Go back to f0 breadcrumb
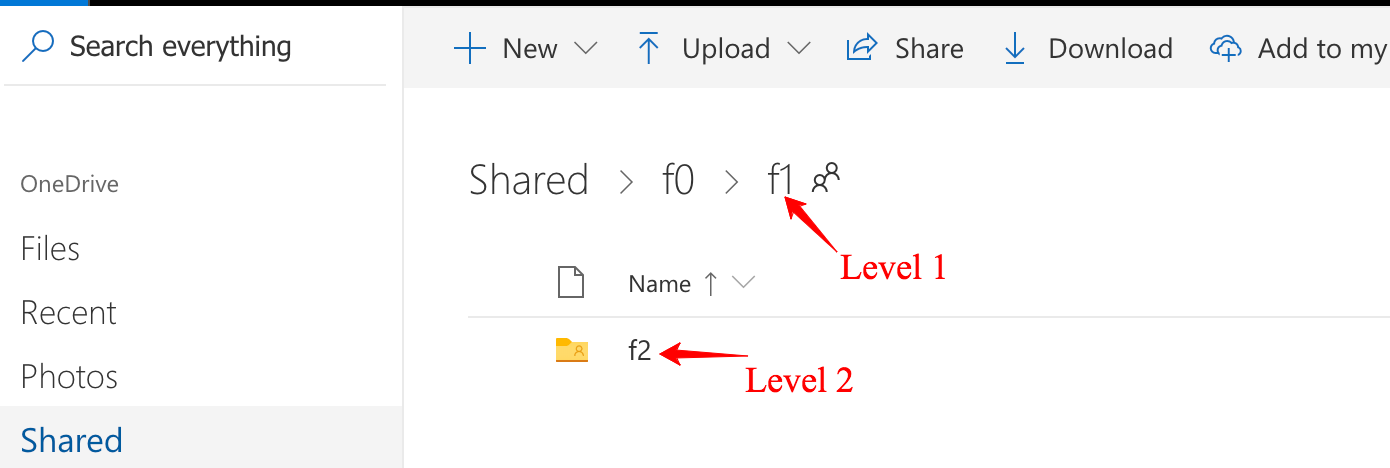1390x468 pixels. [x=678, y=181]
